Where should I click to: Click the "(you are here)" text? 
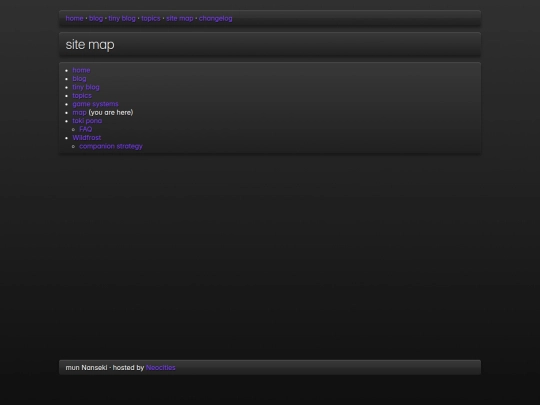point(111,113)
